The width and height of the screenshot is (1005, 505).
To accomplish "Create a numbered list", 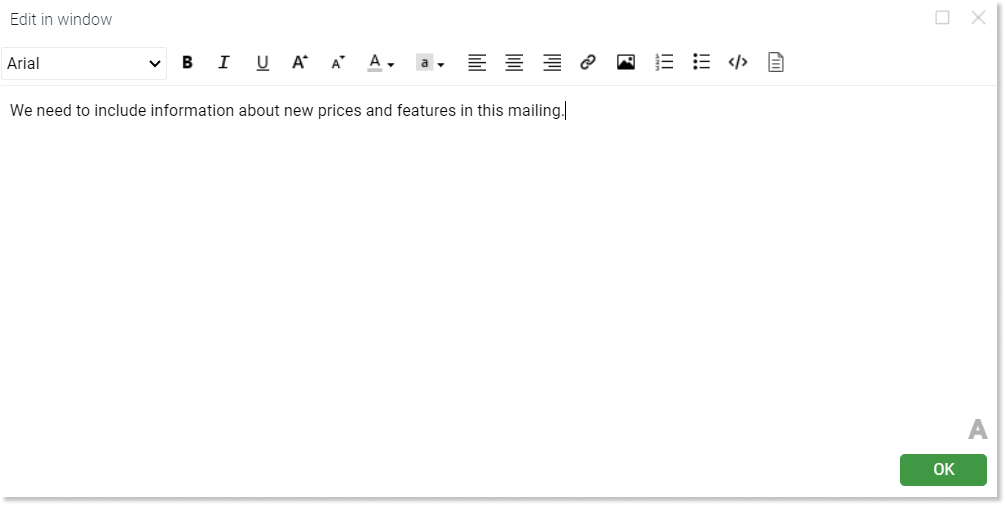I will tap(664, 62).
